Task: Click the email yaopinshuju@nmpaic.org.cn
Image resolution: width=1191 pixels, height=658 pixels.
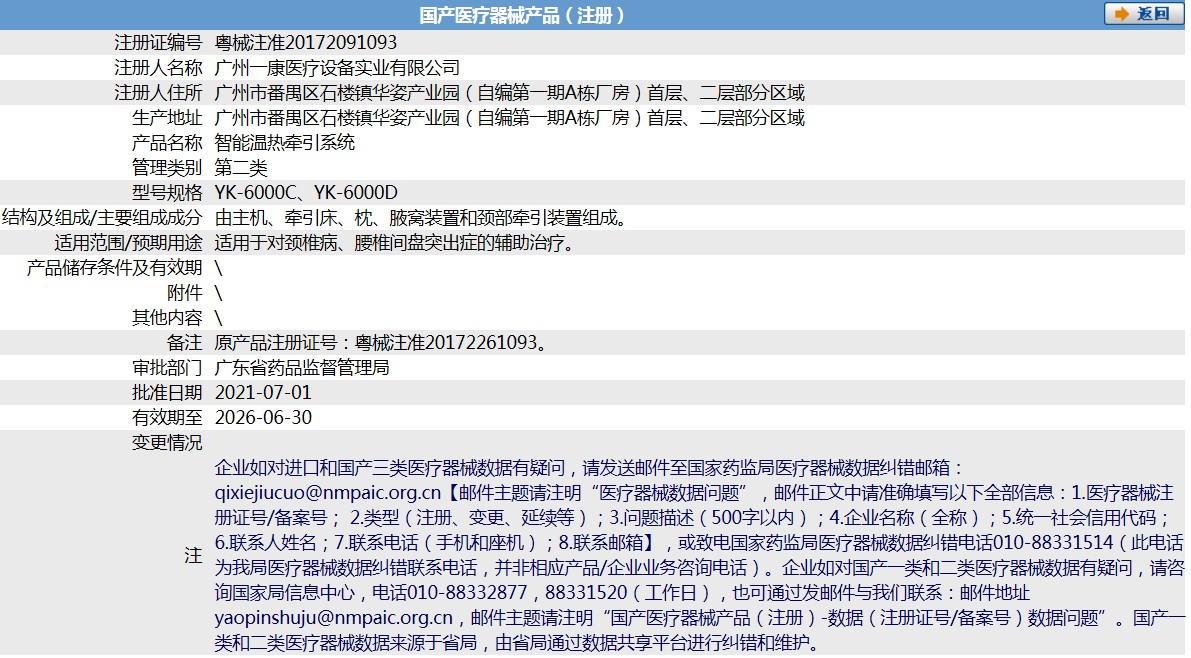Action: coord(333,618)
